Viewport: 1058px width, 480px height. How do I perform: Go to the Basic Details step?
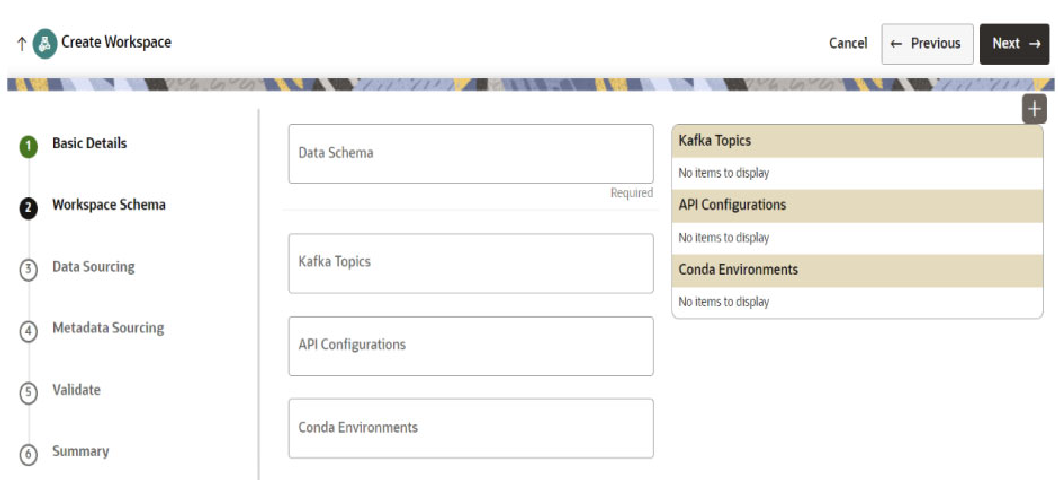[x=89, y=143]
